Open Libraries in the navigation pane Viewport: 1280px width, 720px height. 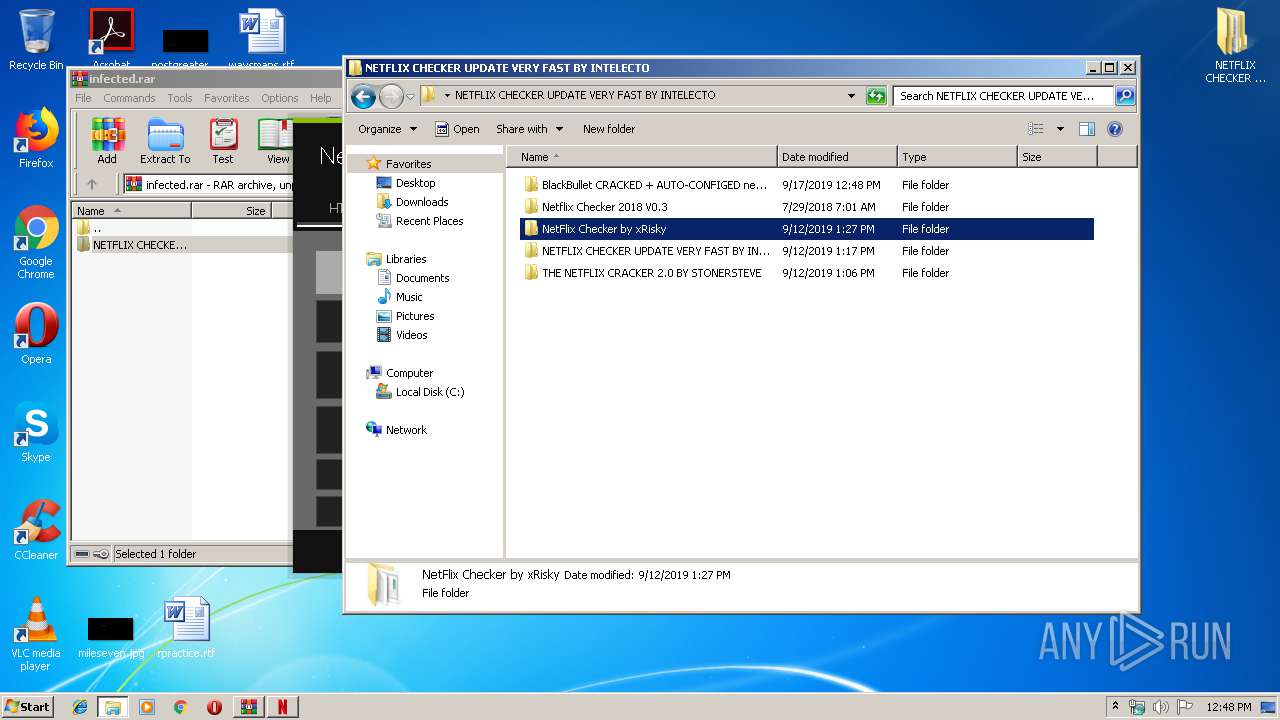406,259
